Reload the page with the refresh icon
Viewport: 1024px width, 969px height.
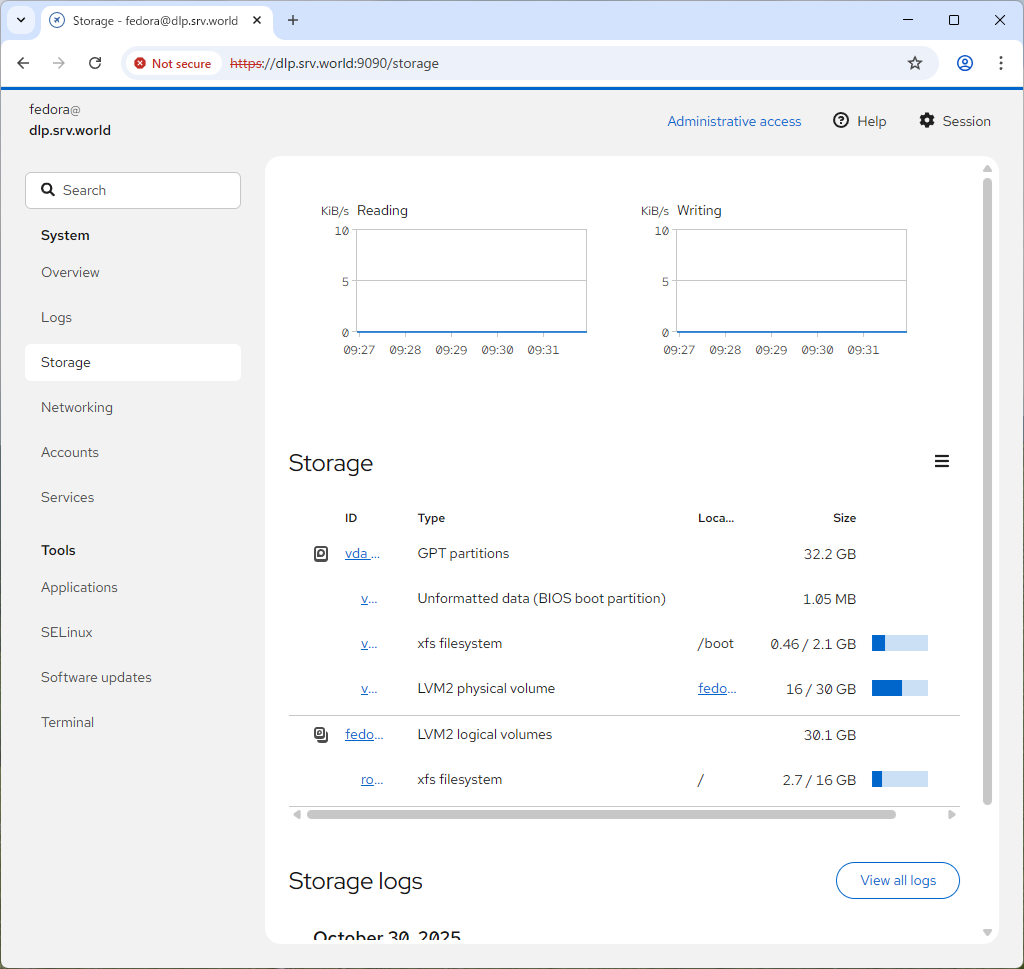pos(95,63)
